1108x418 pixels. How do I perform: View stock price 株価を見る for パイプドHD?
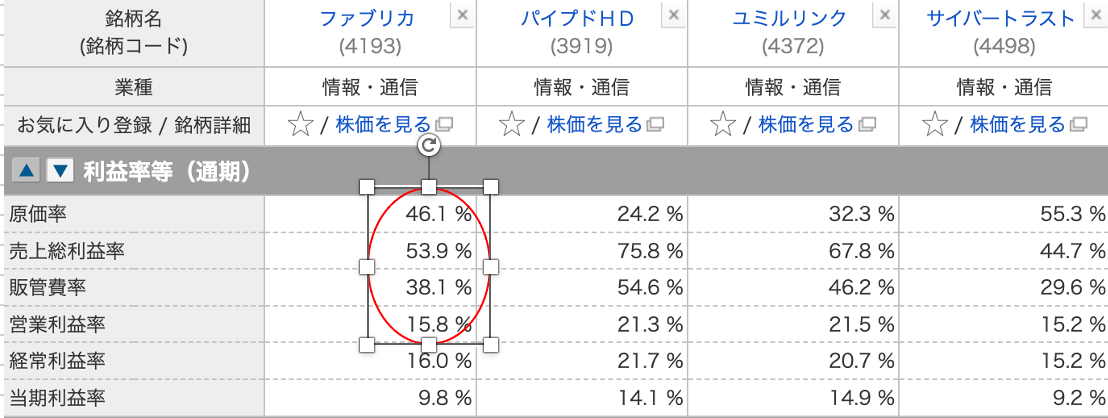point(594,125)
